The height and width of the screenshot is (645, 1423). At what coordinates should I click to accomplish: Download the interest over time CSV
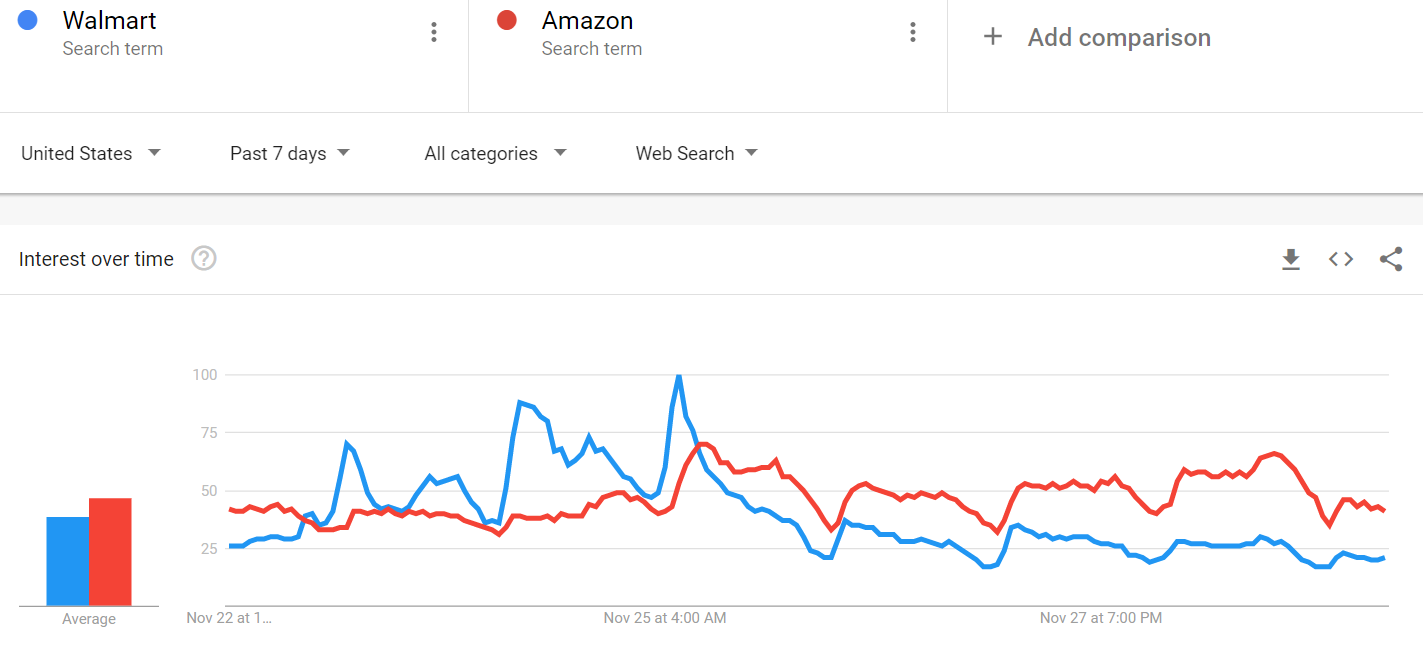point(1291,259)
